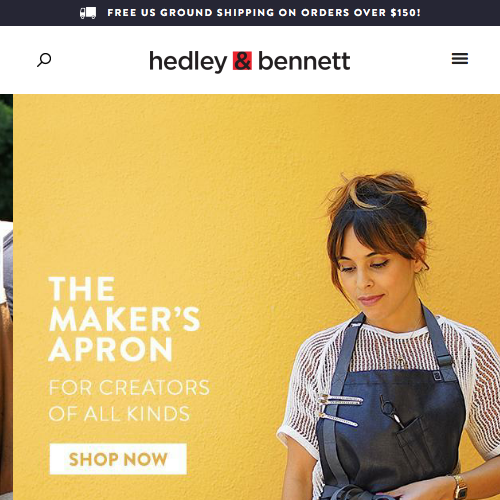Click the word bennett in the logo
Image resolution: width=500 pixels, height=500 pixels.
click(304, 61)
